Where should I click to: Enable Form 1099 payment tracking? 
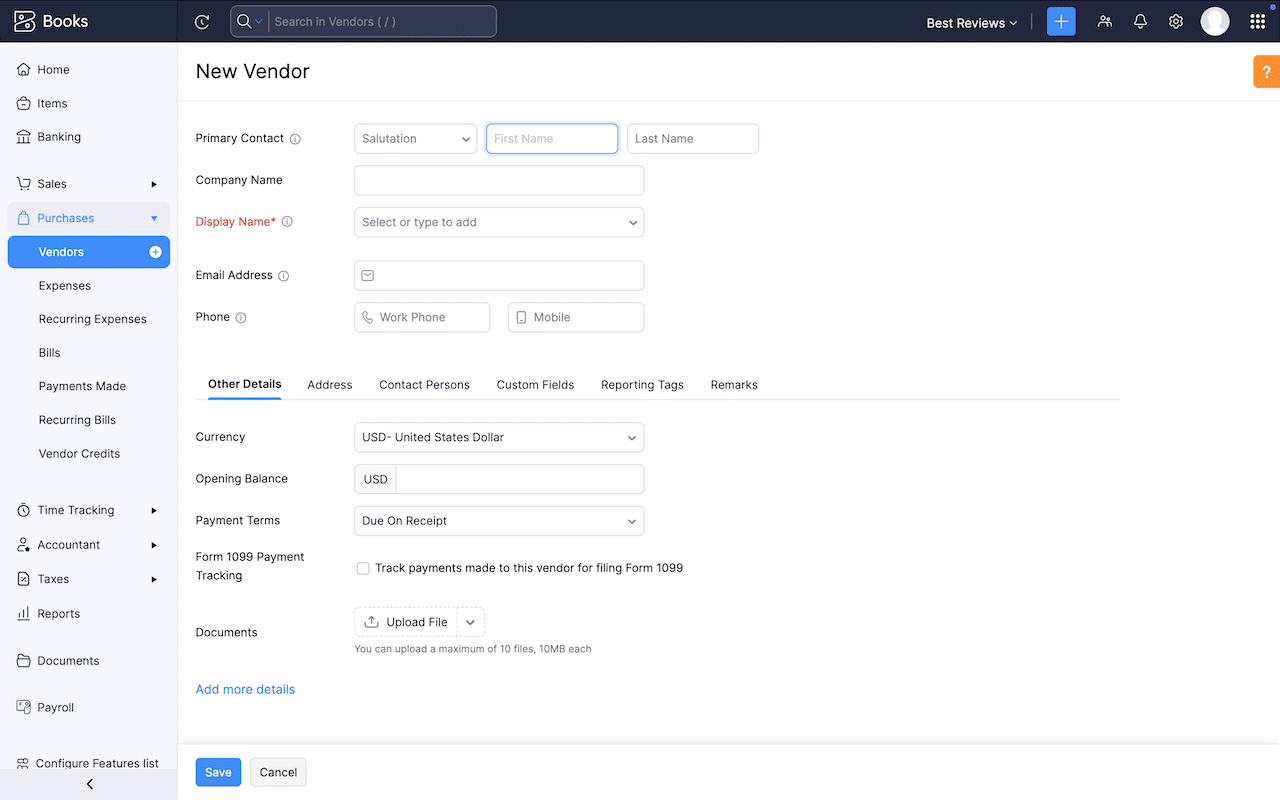pos(363,567)
